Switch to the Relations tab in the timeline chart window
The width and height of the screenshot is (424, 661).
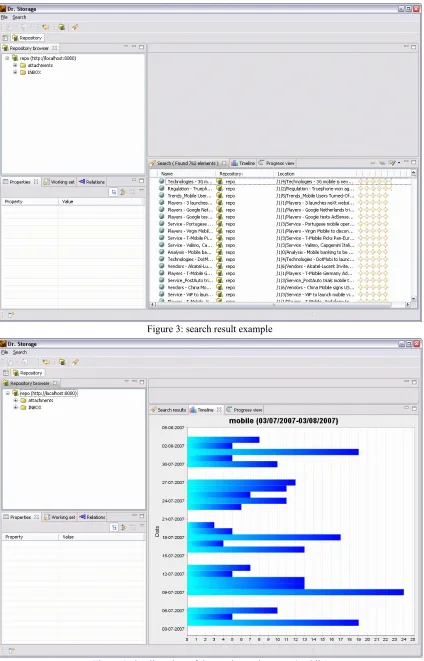[92, 517]
